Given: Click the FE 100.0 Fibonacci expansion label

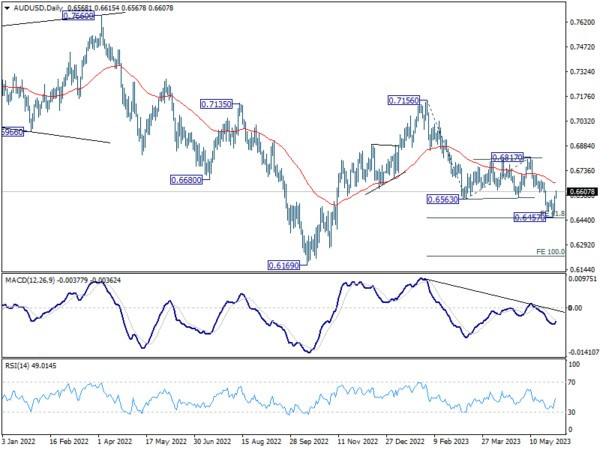Looking at the screenshot, I should tap(550, 251).
